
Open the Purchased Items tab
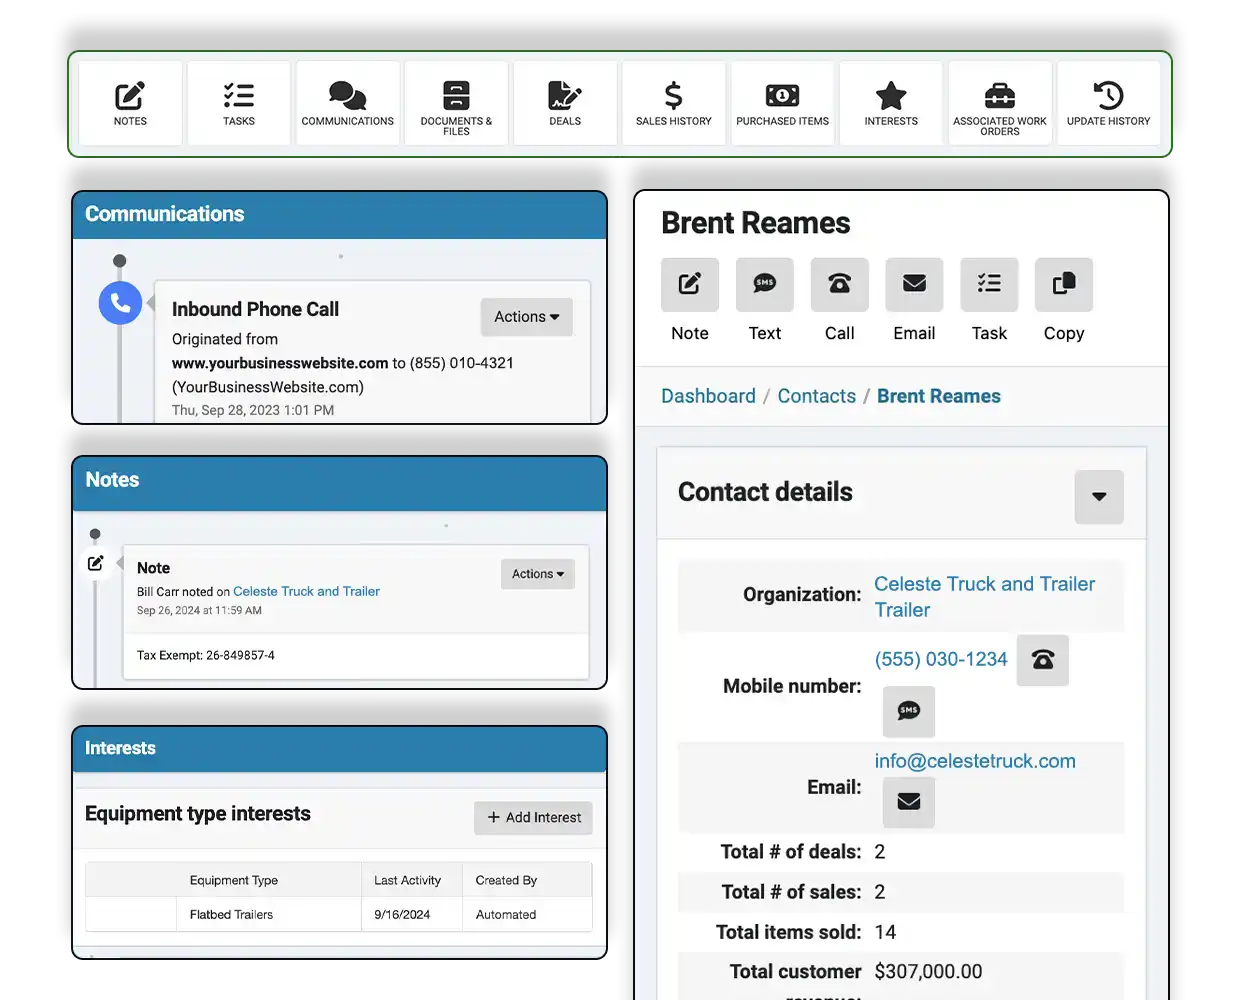pyautogui.click(x=782, y=104)
